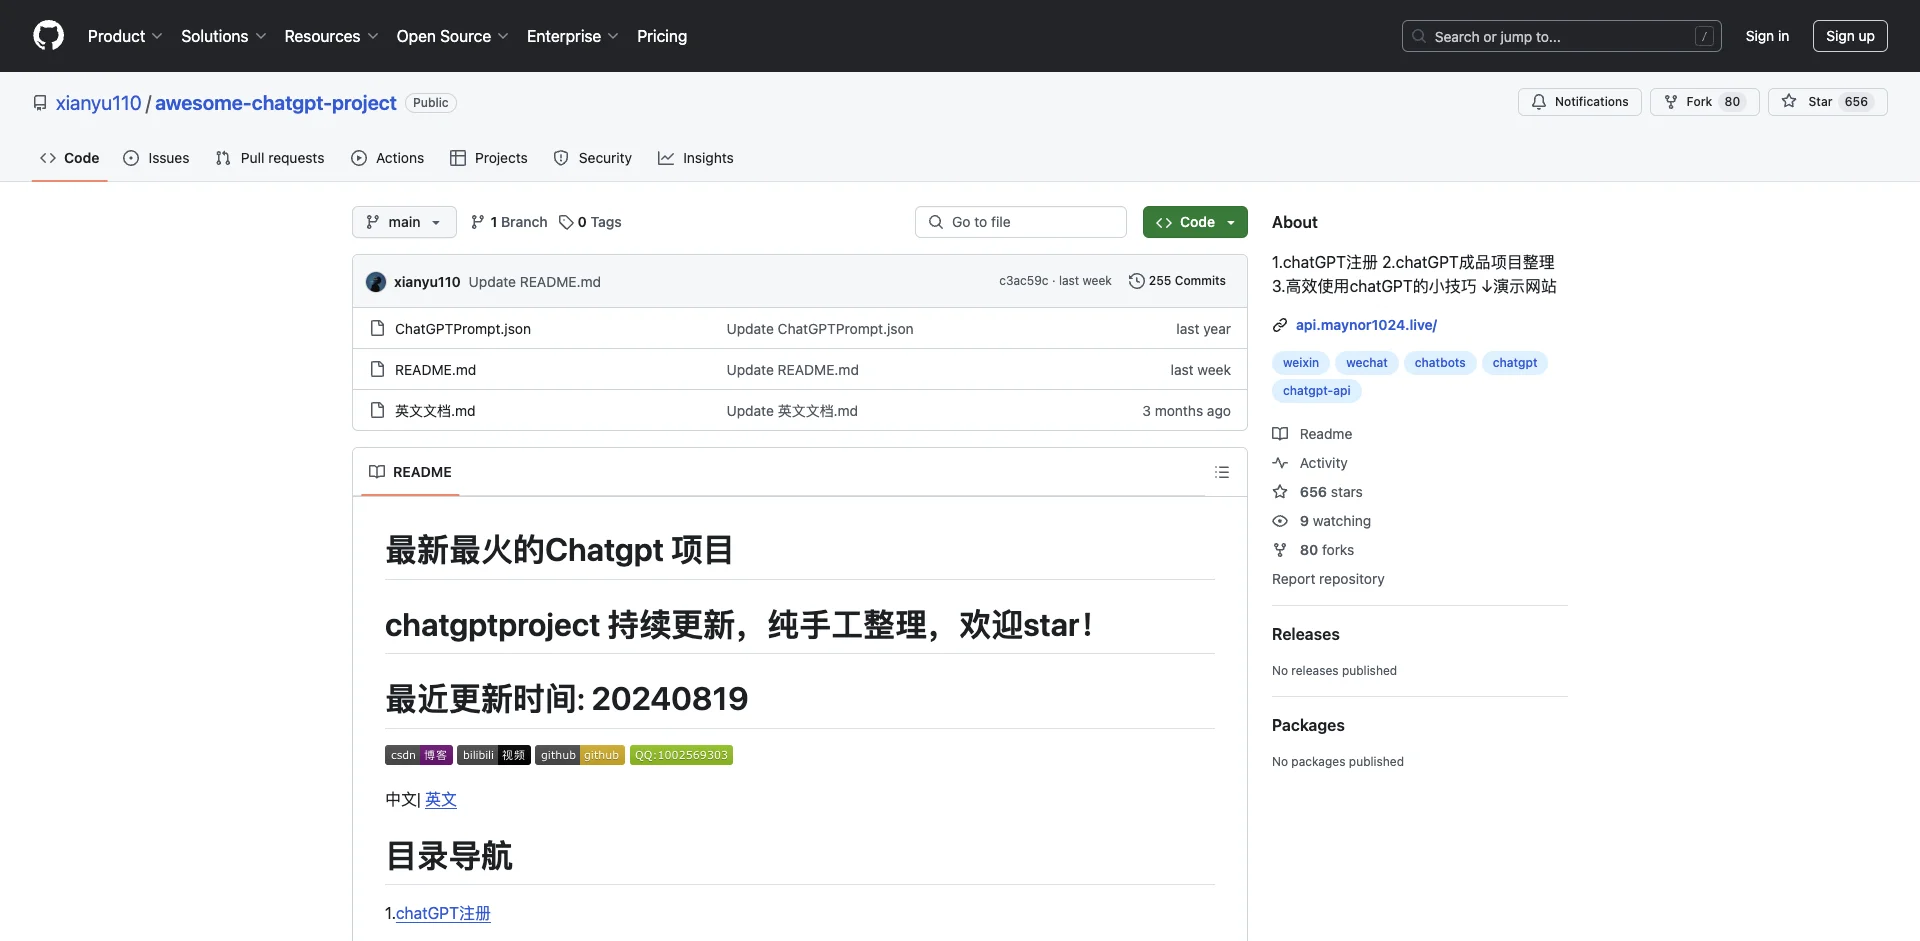View the 255 Commits history

point(1177,281)
